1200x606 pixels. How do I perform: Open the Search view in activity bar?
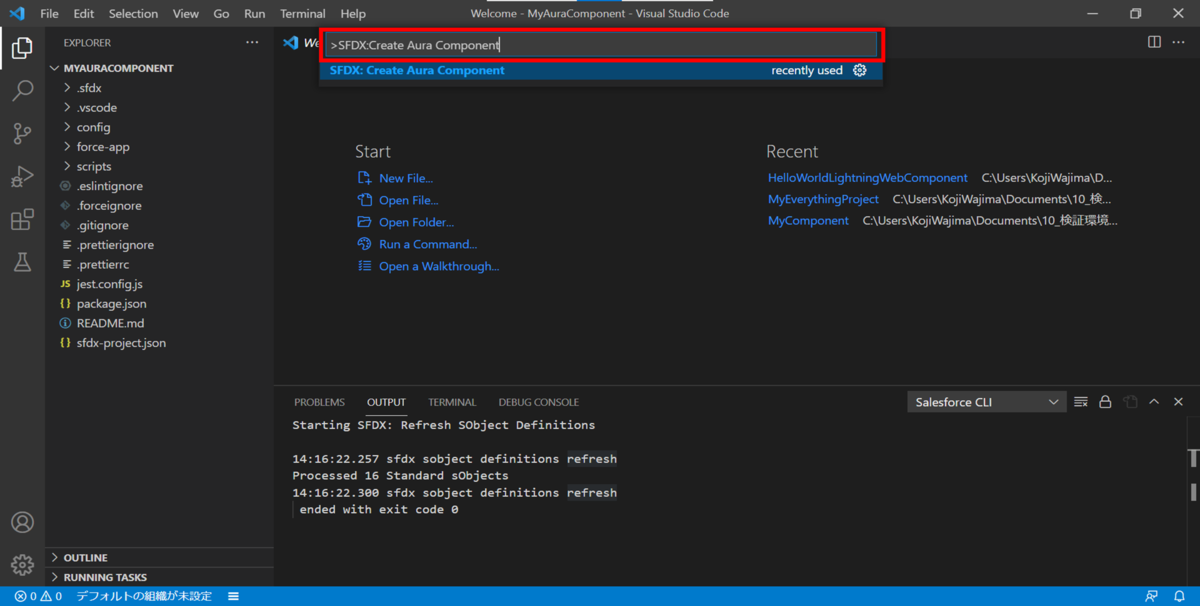[x=22, y=91]
